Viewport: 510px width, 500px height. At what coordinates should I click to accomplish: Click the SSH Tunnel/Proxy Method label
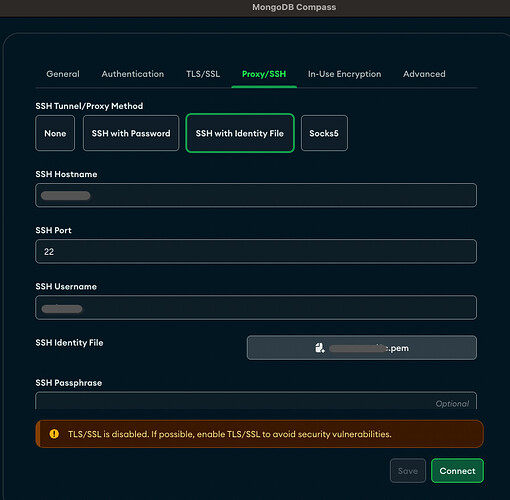pyautogui.click(x=89, y=106)
